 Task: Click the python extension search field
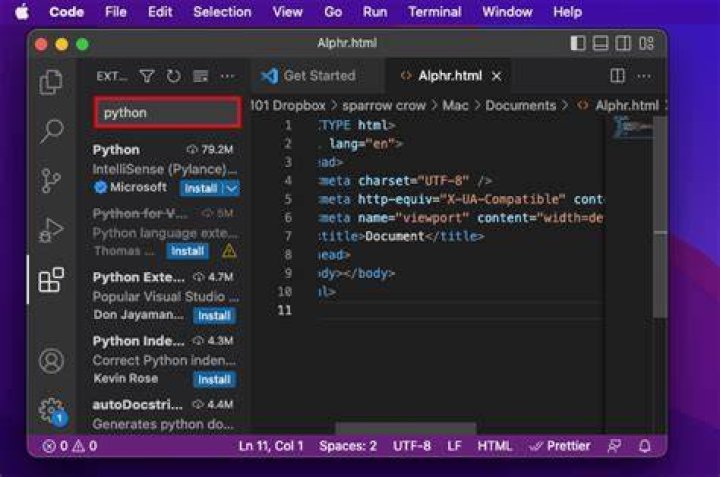point(167,113)
